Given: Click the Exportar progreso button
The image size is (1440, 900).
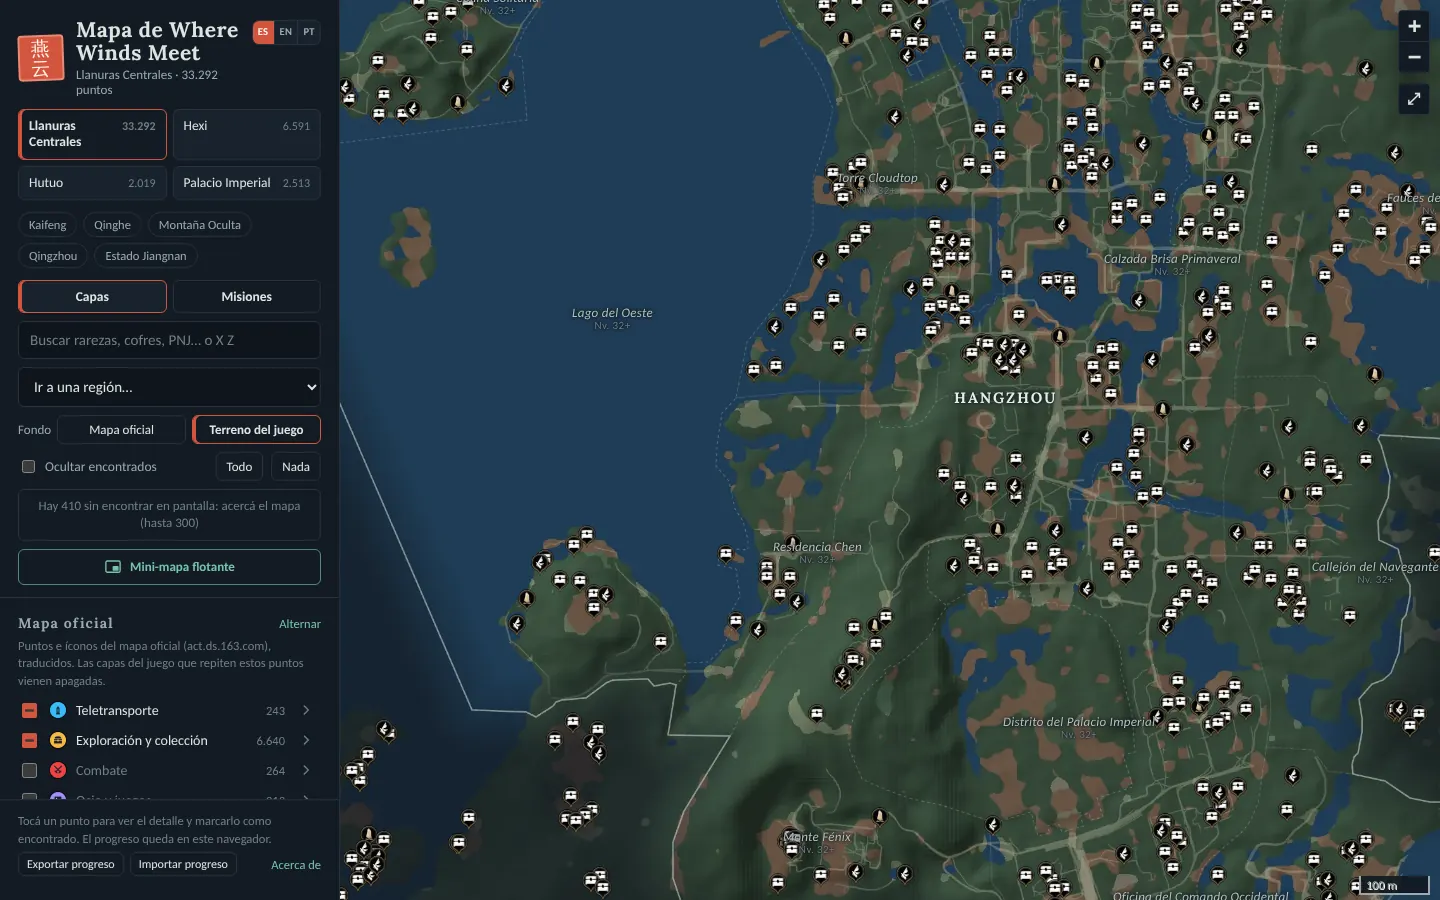Looking at the screenshot, I should [70, 864].
